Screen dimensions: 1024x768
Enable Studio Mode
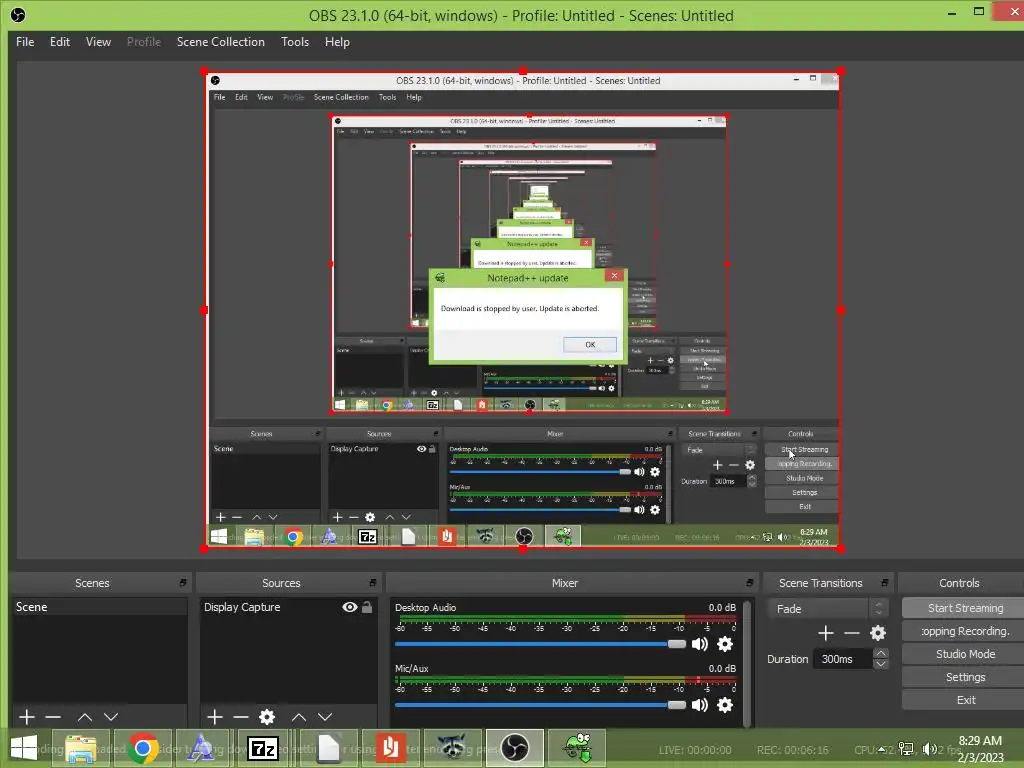[x=963, y=654]
